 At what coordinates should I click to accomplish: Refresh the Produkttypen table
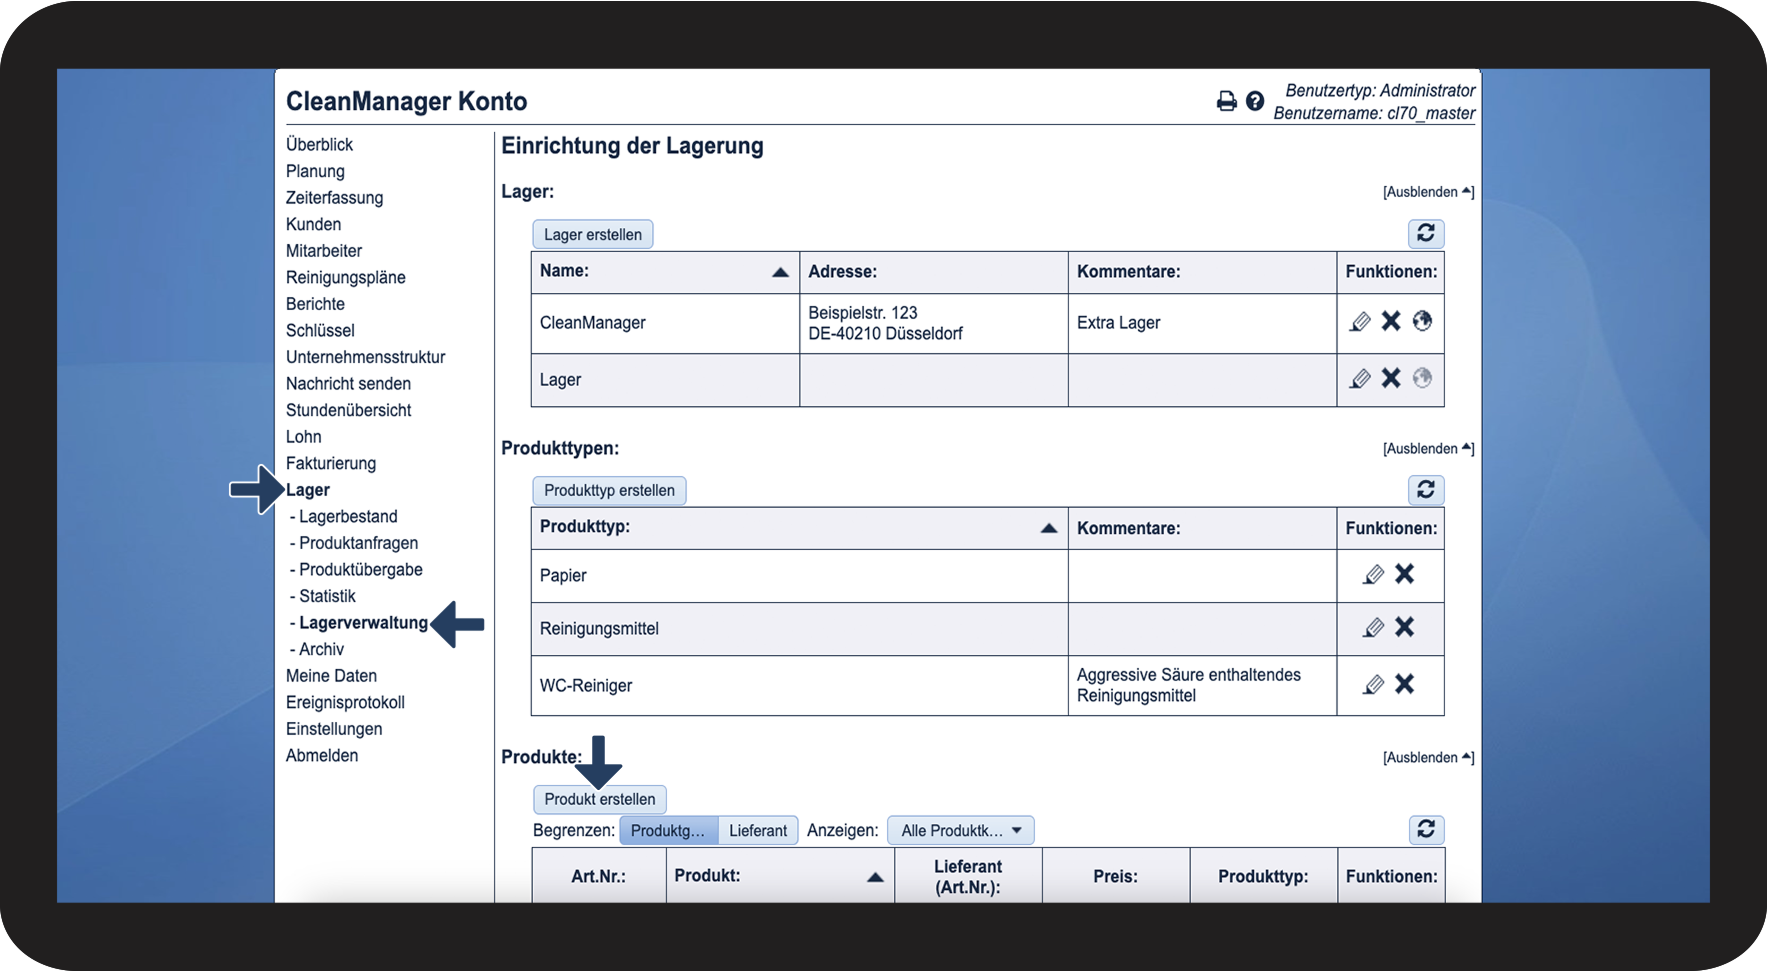1426,489
